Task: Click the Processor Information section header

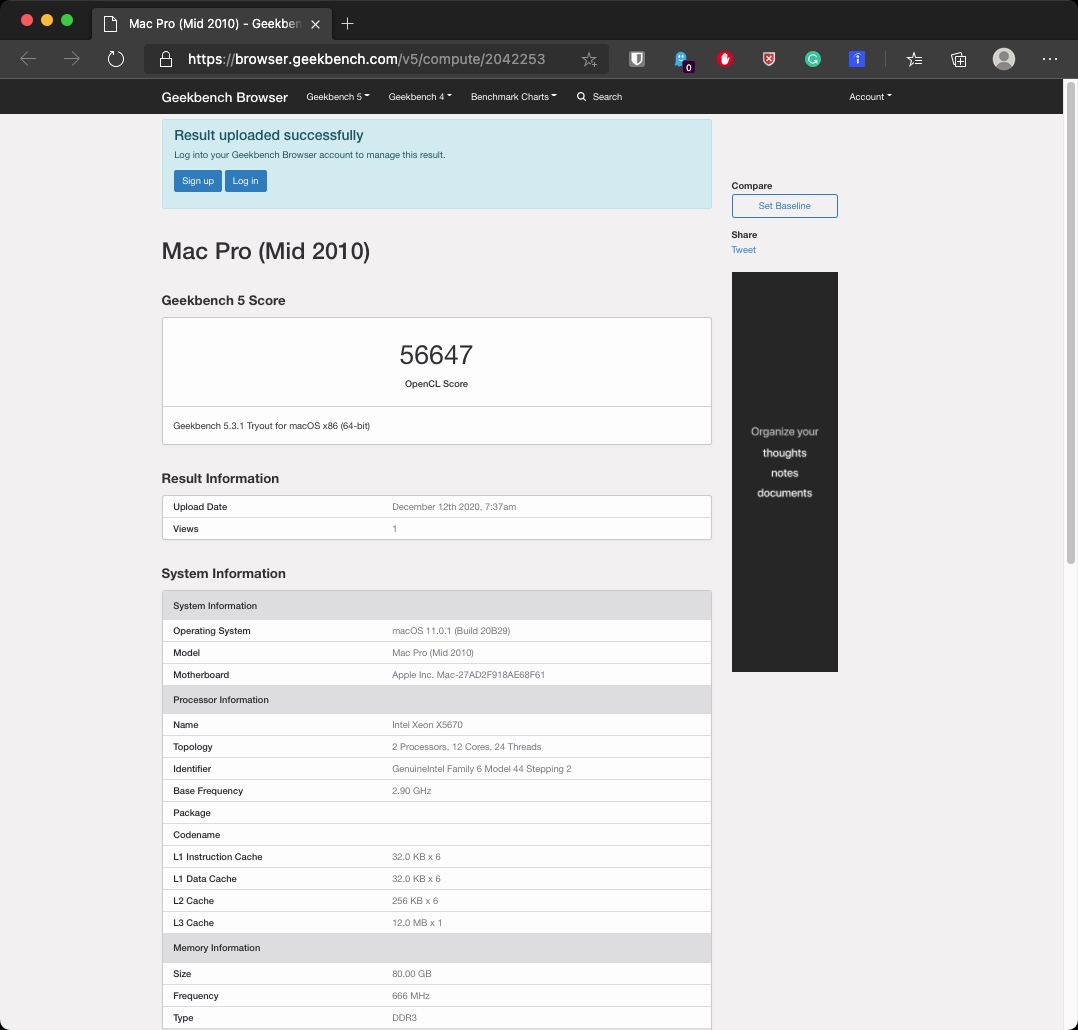Action: click(437, 700)
